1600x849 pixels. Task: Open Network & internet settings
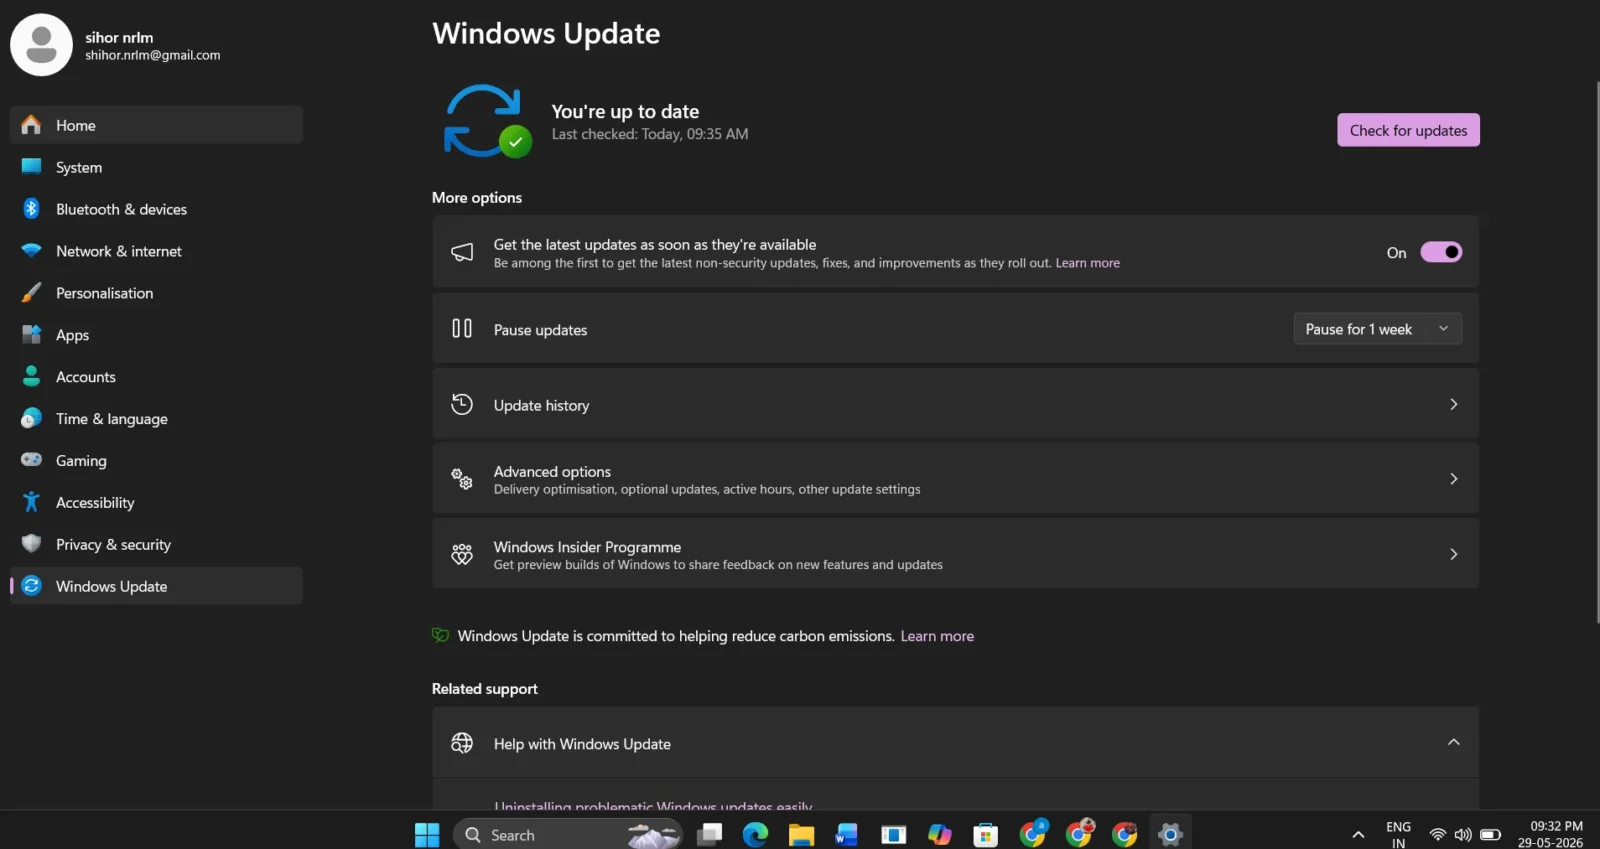click(156, 251)
